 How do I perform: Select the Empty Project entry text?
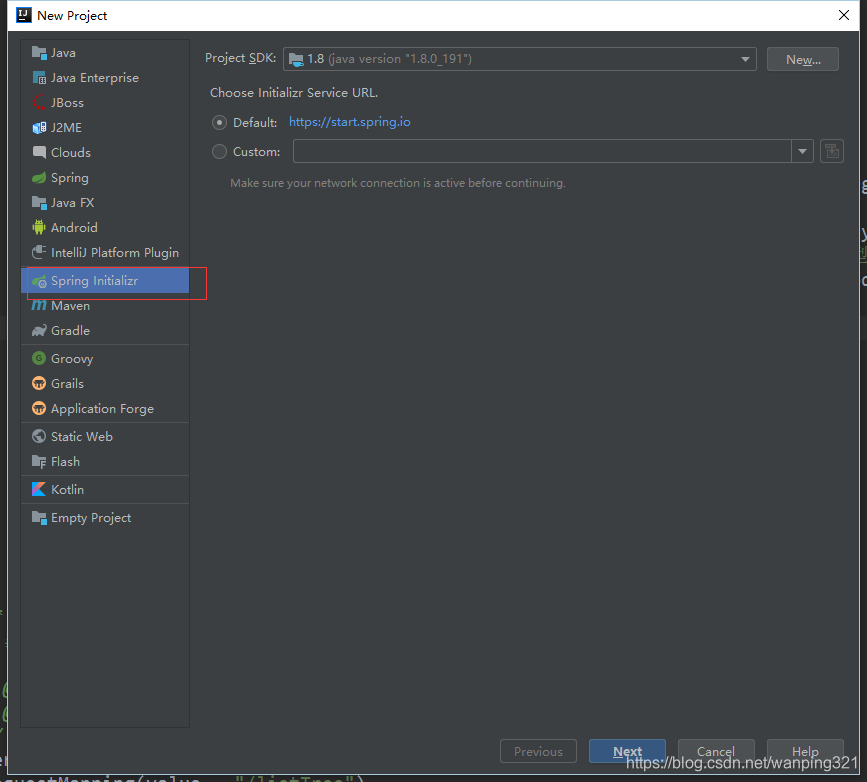pos(91,518)
